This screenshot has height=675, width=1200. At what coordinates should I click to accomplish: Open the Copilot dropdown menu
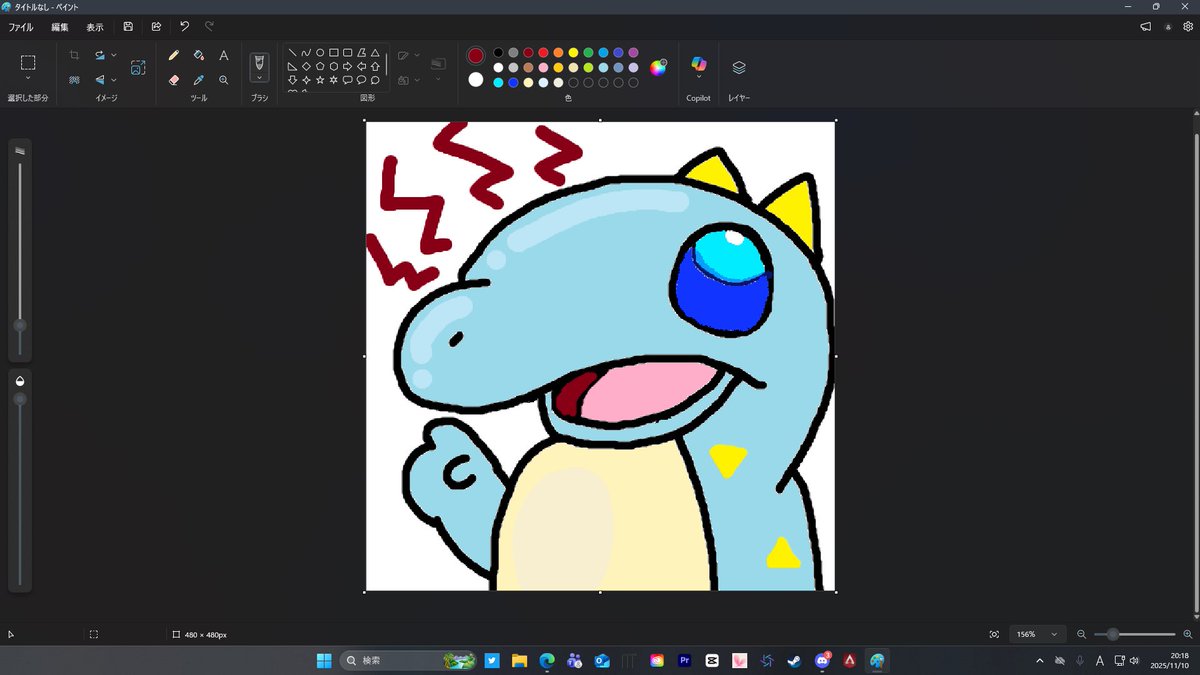coord(698,78)
